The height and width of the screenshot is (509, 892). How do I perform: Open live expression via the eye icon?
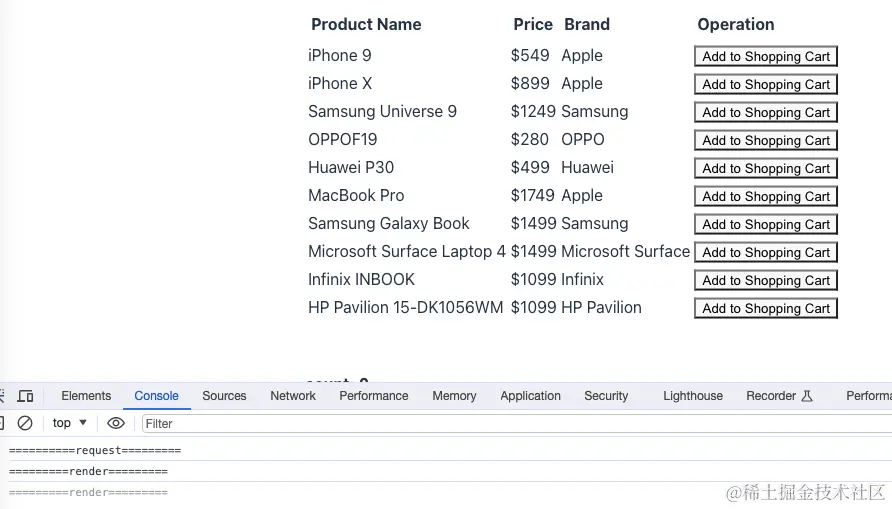(116, 423)
